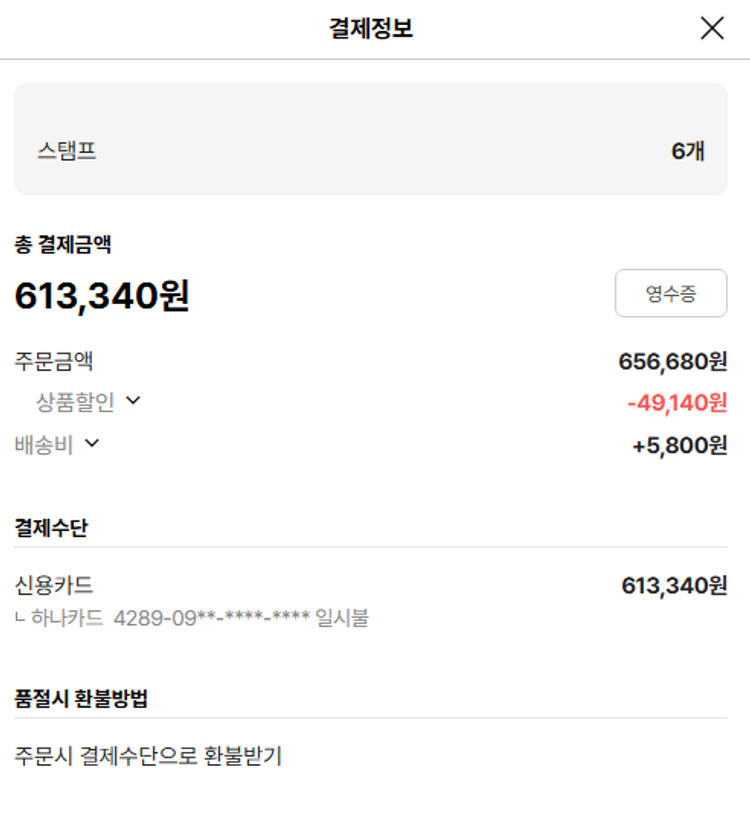Viewport: 750px width, 825px height.
Task: Click the 주문시 결제수단으로 환불받기 text
Action: tap(148, 756)
